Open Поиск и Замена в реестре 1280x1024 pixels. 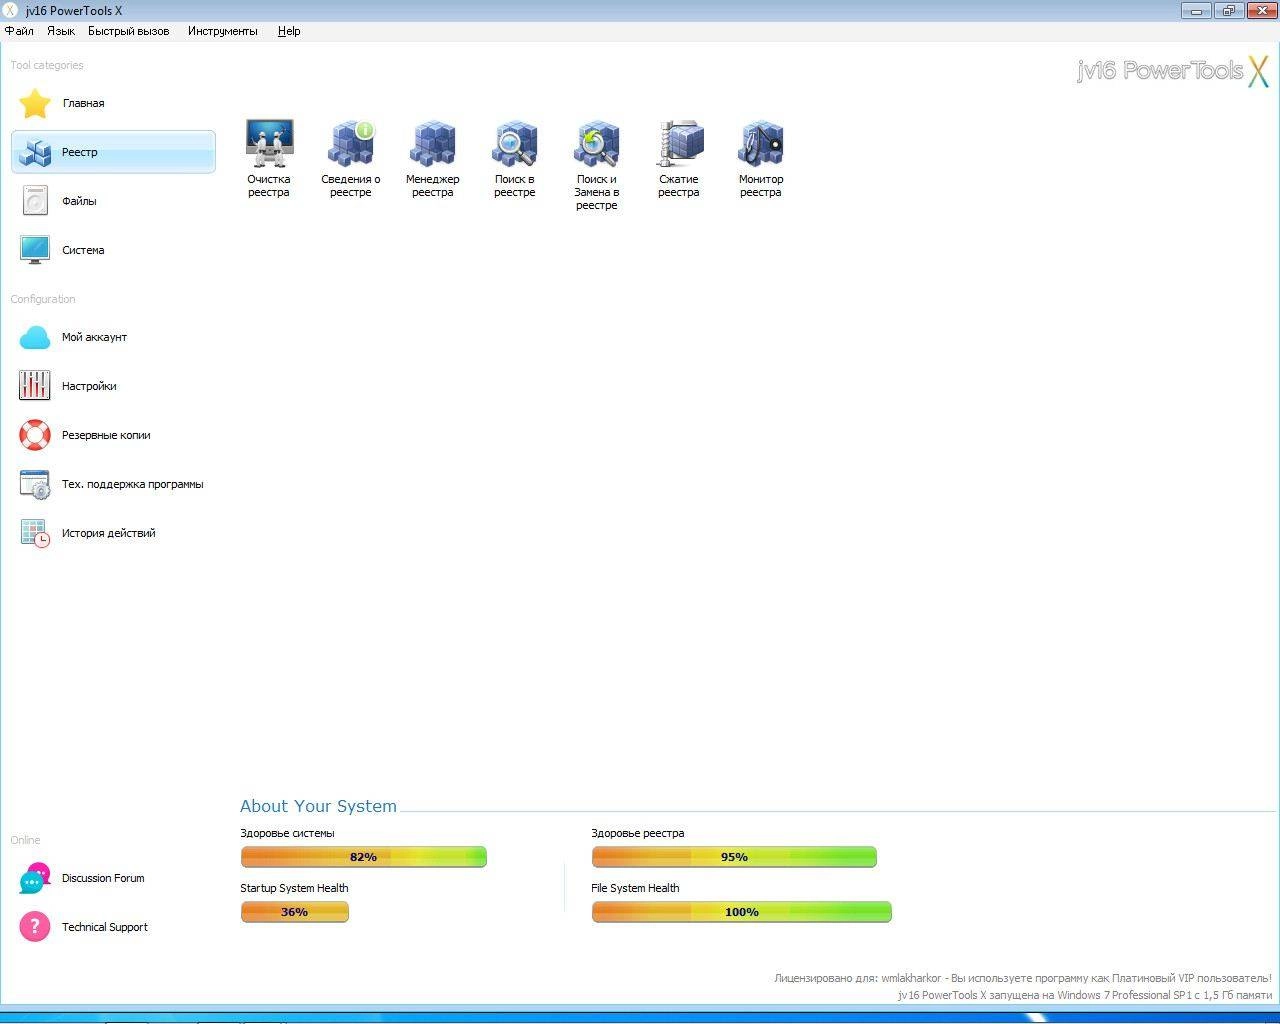[x=597, y=165]
